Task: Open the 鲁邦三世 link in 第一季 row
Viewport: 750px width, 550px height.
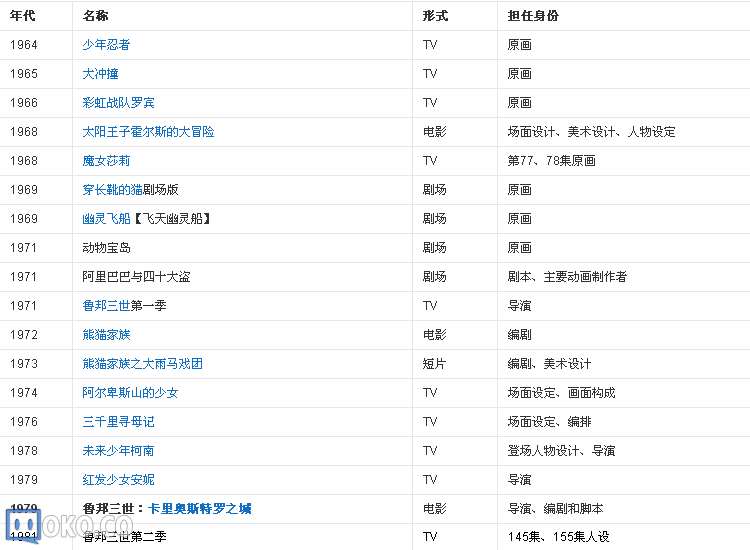Action: [x=106, y=306]
